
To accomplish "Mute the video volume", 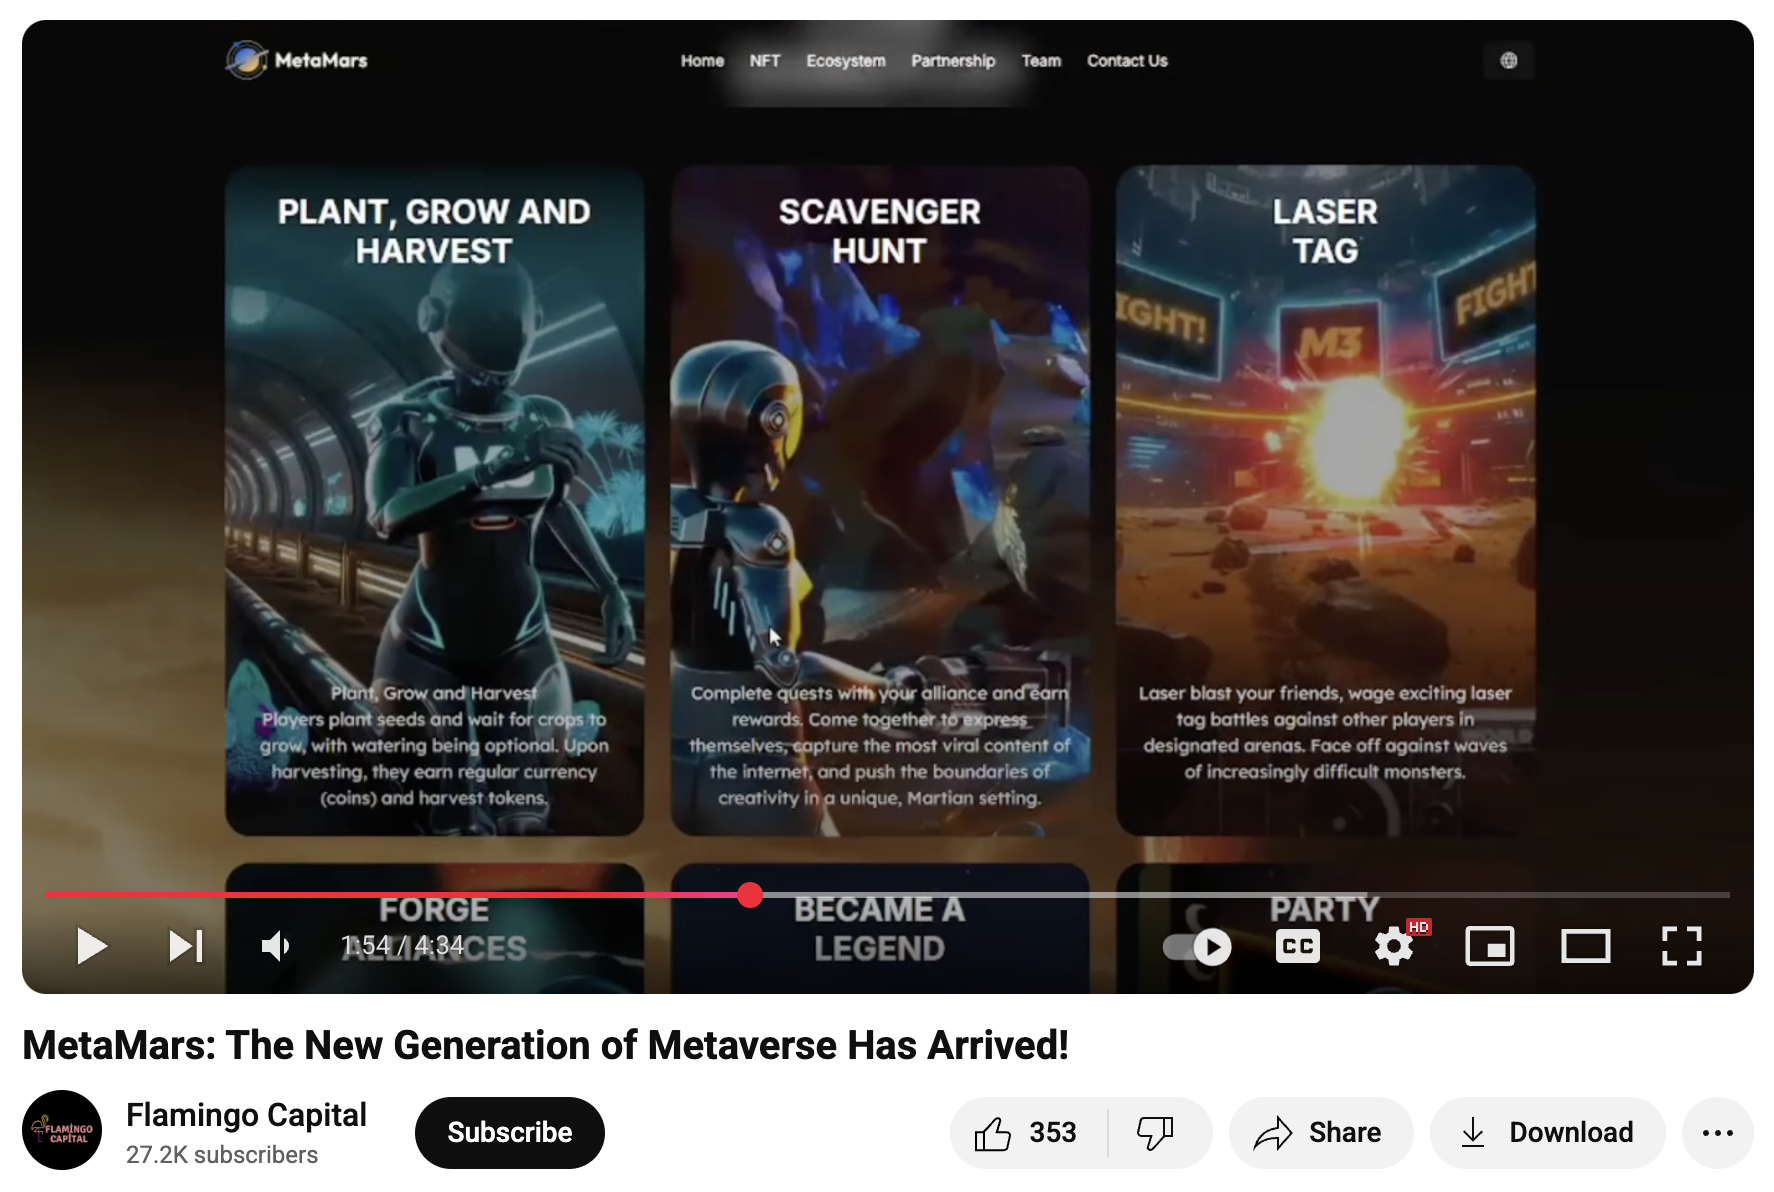I will [275, 946].
